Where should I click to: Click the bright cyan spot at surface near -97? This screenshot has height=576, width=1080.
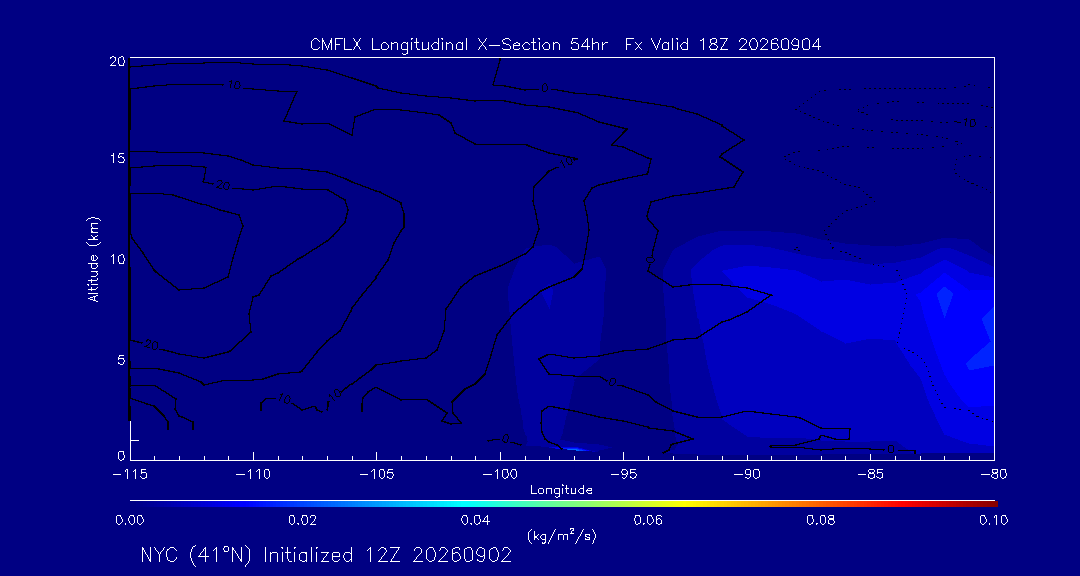[x=577, y=449]
